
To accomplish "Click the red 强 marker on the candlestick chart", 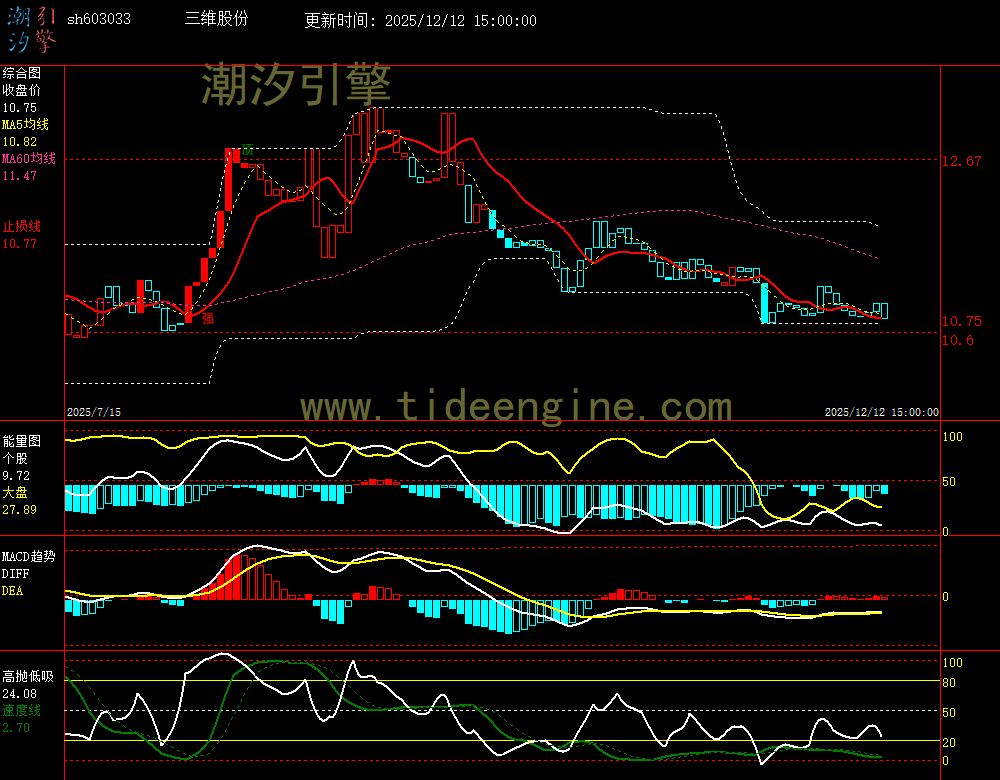I will (208, 318).
